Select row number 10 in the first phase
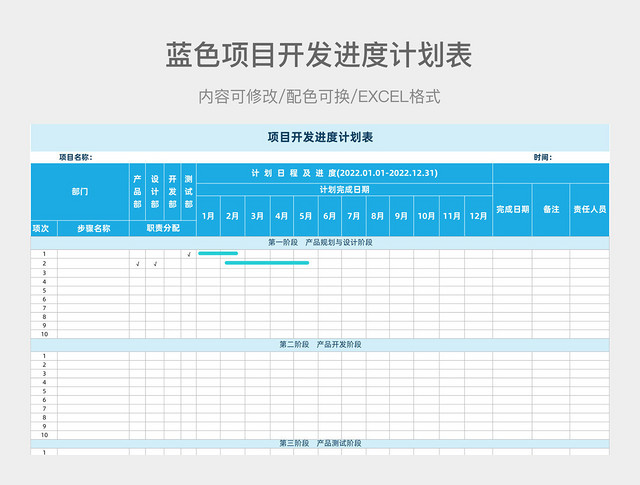 (44, 334)
